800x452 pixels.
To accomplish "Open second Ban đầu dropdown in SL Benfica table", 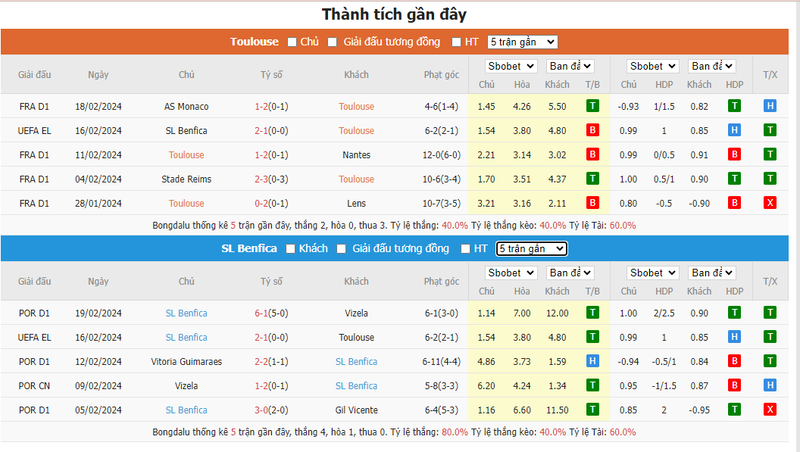I will (712, 273).
